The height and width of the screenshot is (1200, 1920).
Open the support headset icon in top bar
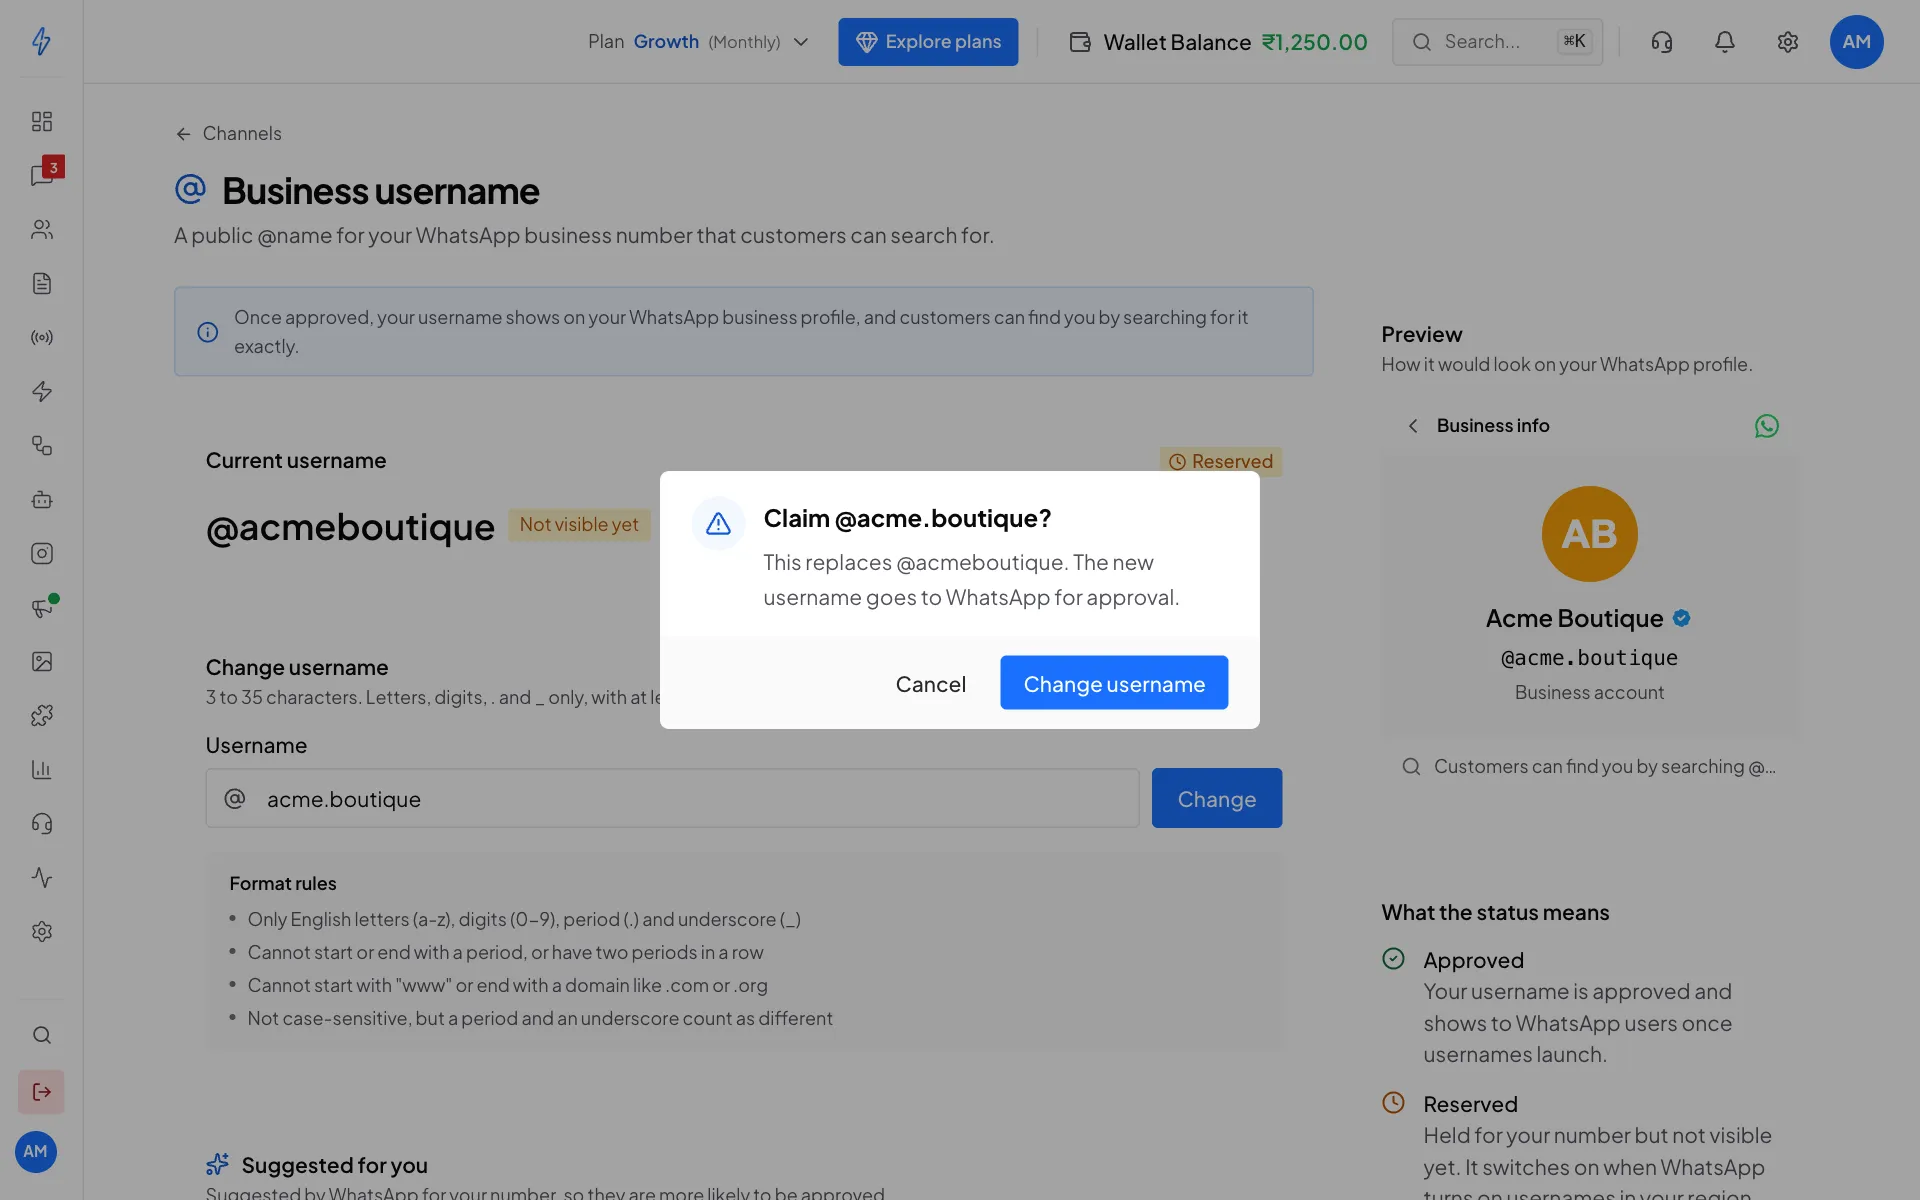[1662, 42]
